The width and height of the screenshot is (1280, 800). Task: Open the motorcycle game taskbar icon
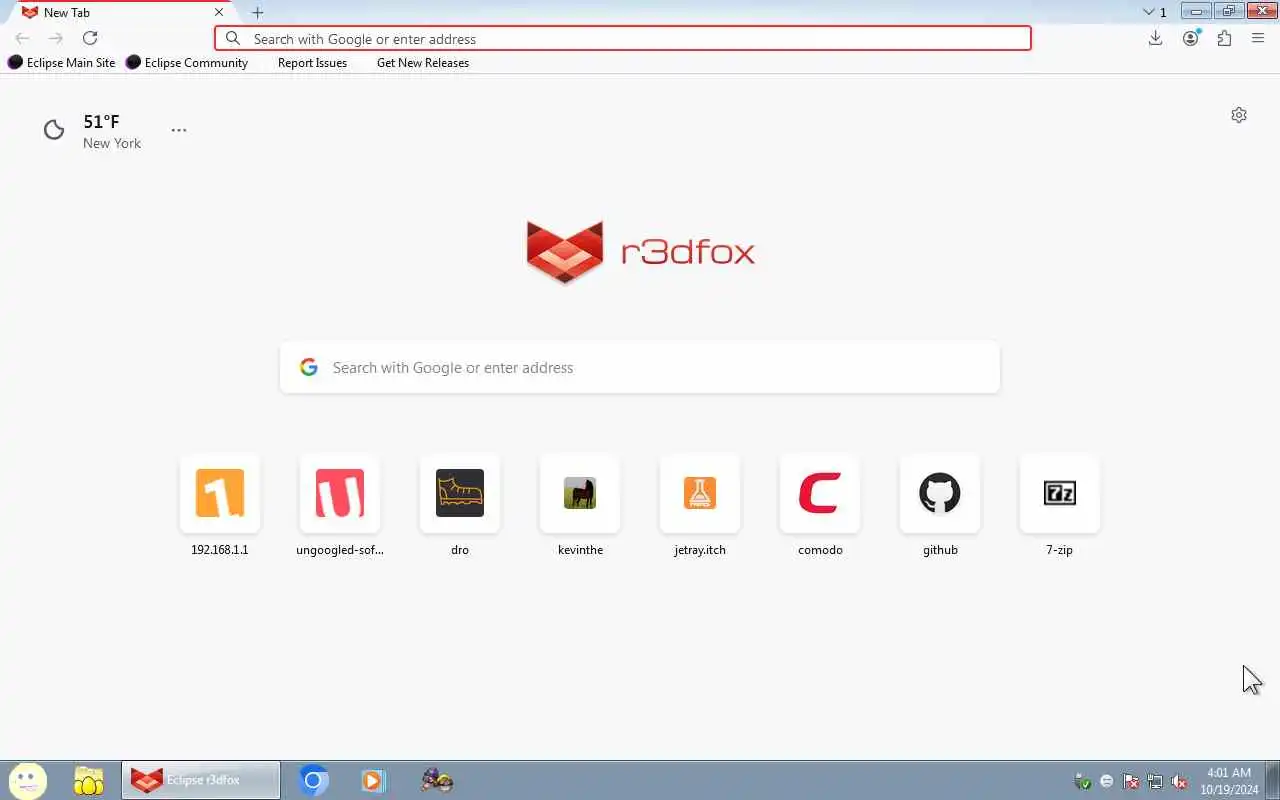click(436, 780)
